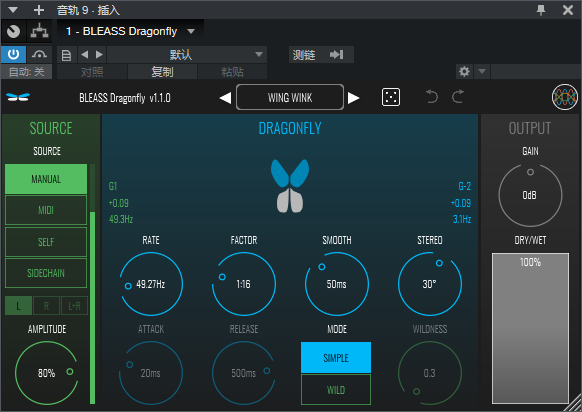The image size is (582, 412).
Task: Click the preset file document icon
Action: point(66,55)
